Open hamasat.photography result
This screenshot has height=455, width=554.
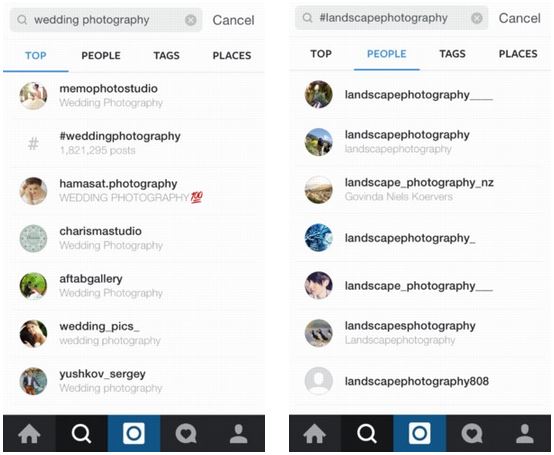coord(134,191)
